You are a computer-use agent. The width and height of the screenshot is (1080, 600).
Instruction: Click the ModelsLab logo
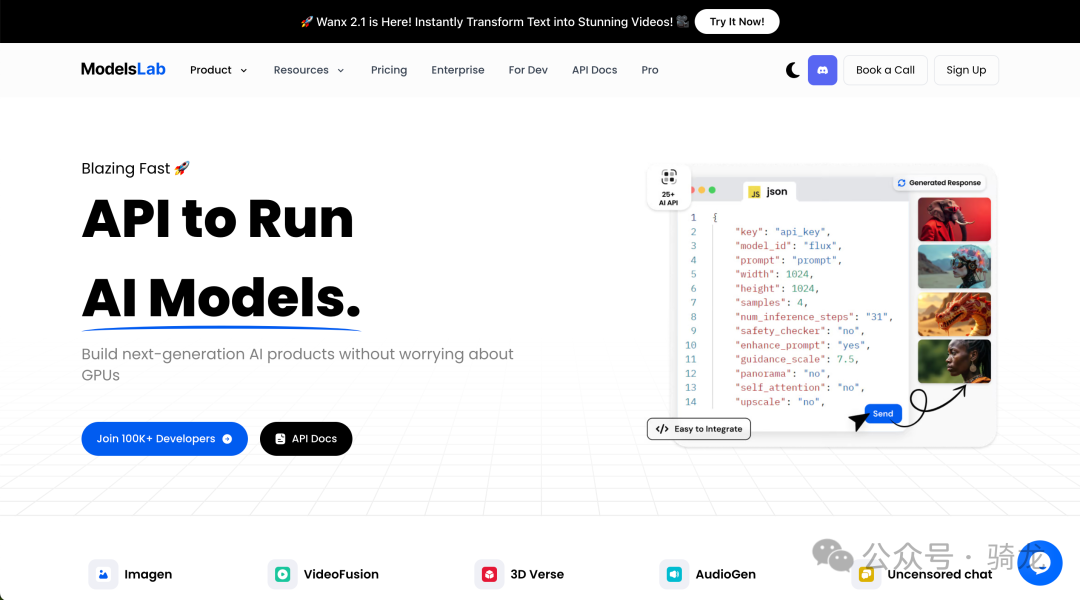coord(123,70)
